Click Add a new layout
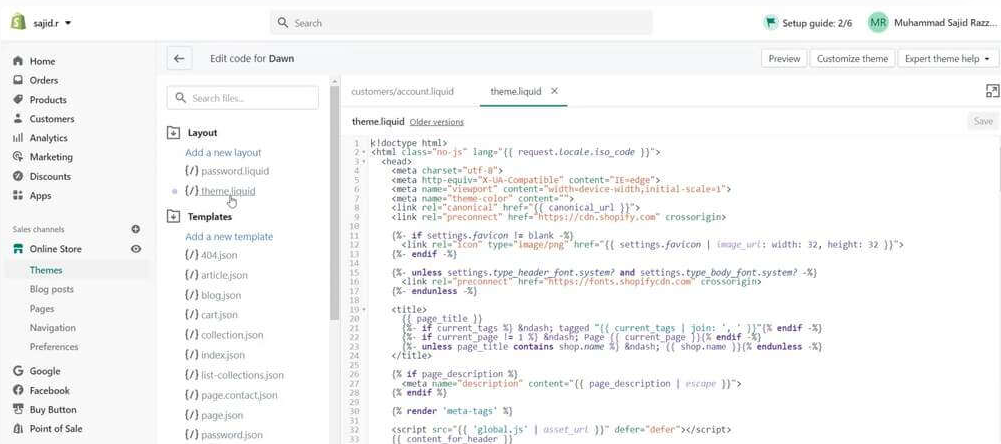The height and width of the screenshot is (444, 1001). click(x=223, y=153)
